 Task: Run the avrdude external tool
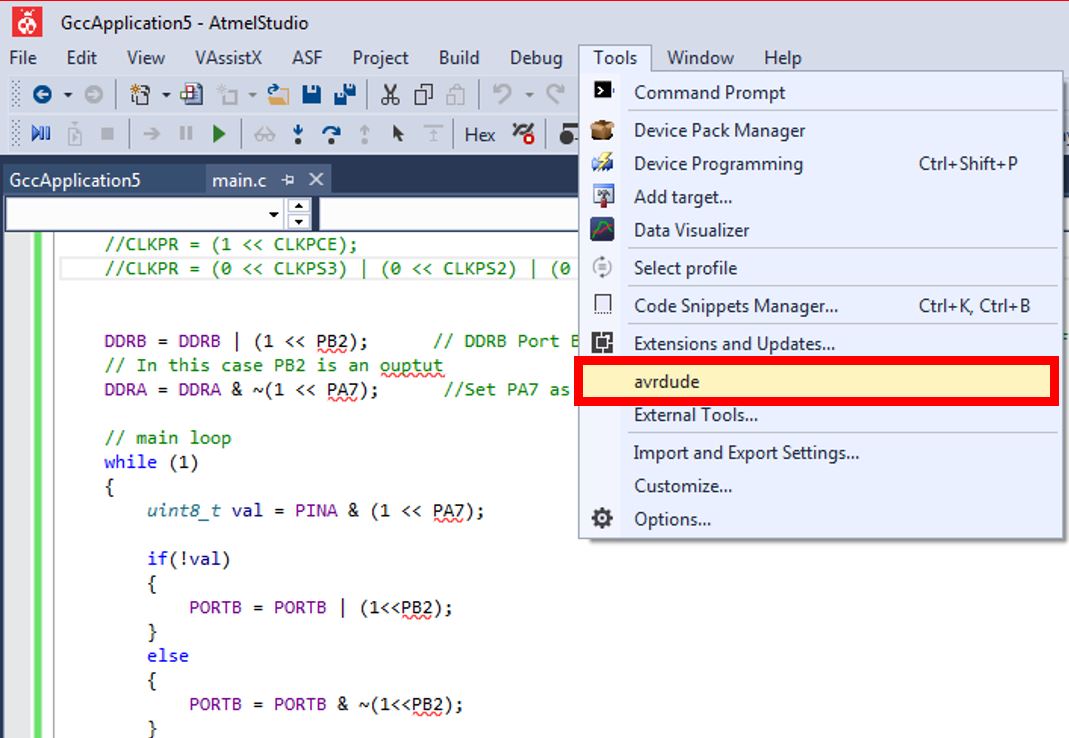point(816,381)
